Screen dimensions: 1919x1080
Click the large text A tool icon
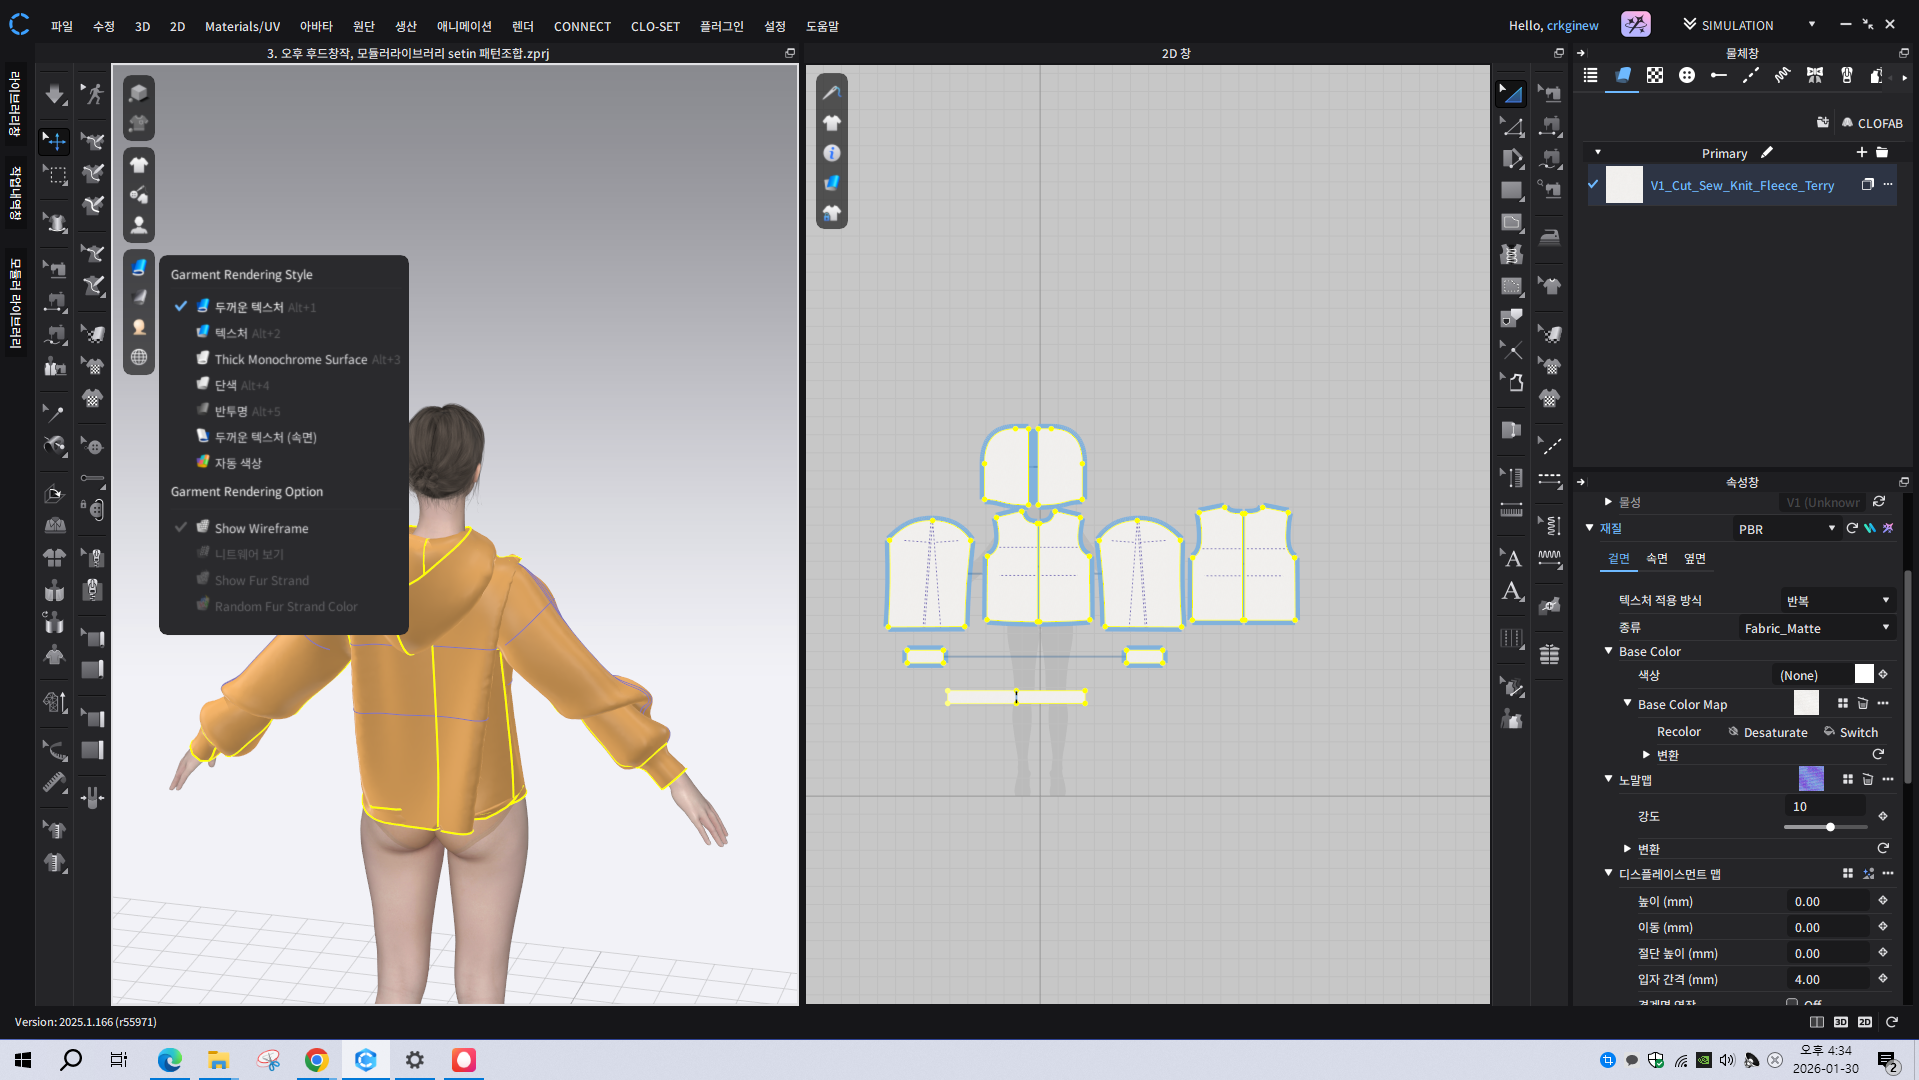pos(1512,592)
